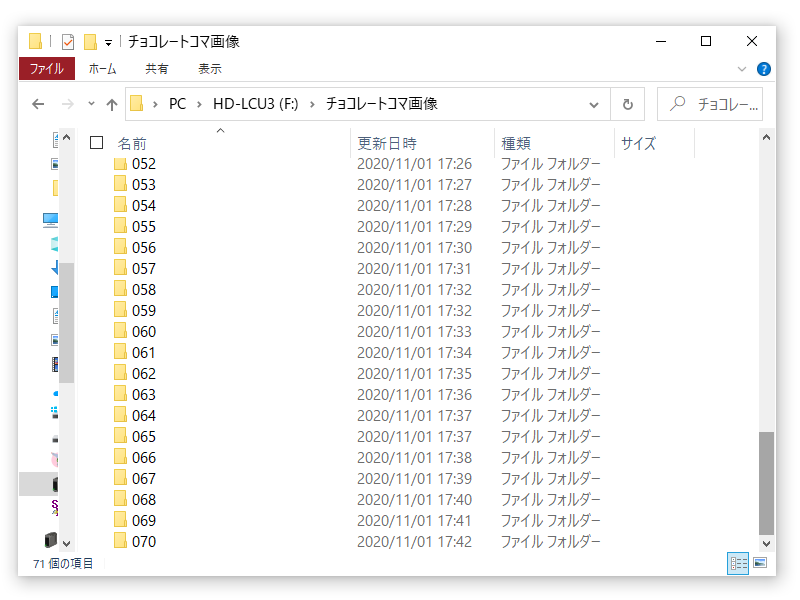
Task: Click the folder icon in address bar
Action: [x=136, y=104]
